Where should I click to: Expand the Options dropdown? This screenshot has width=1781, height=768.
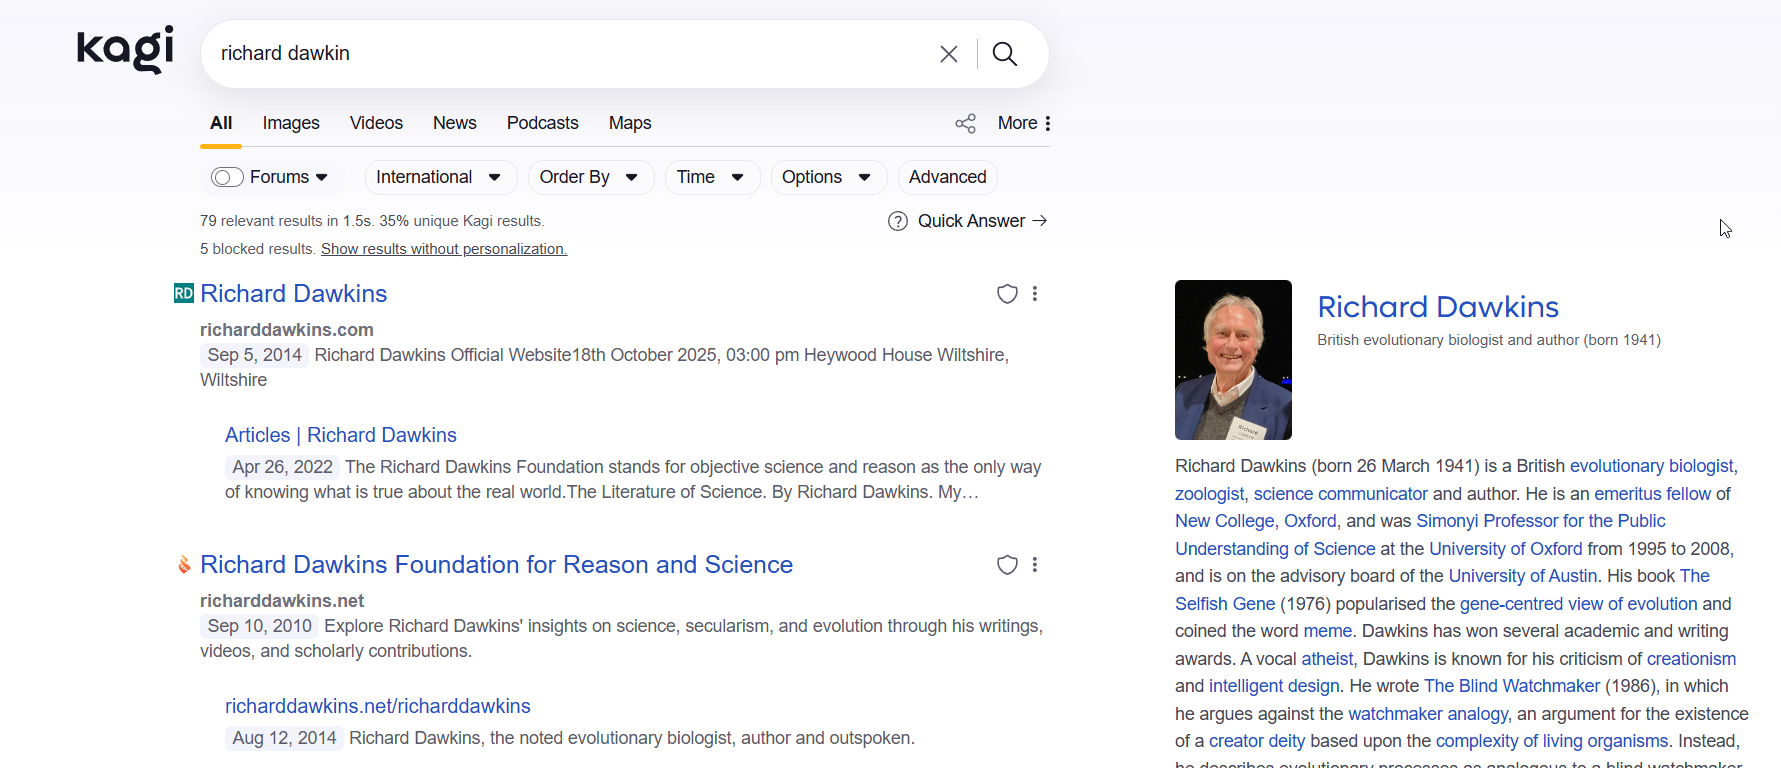[827, 177]
